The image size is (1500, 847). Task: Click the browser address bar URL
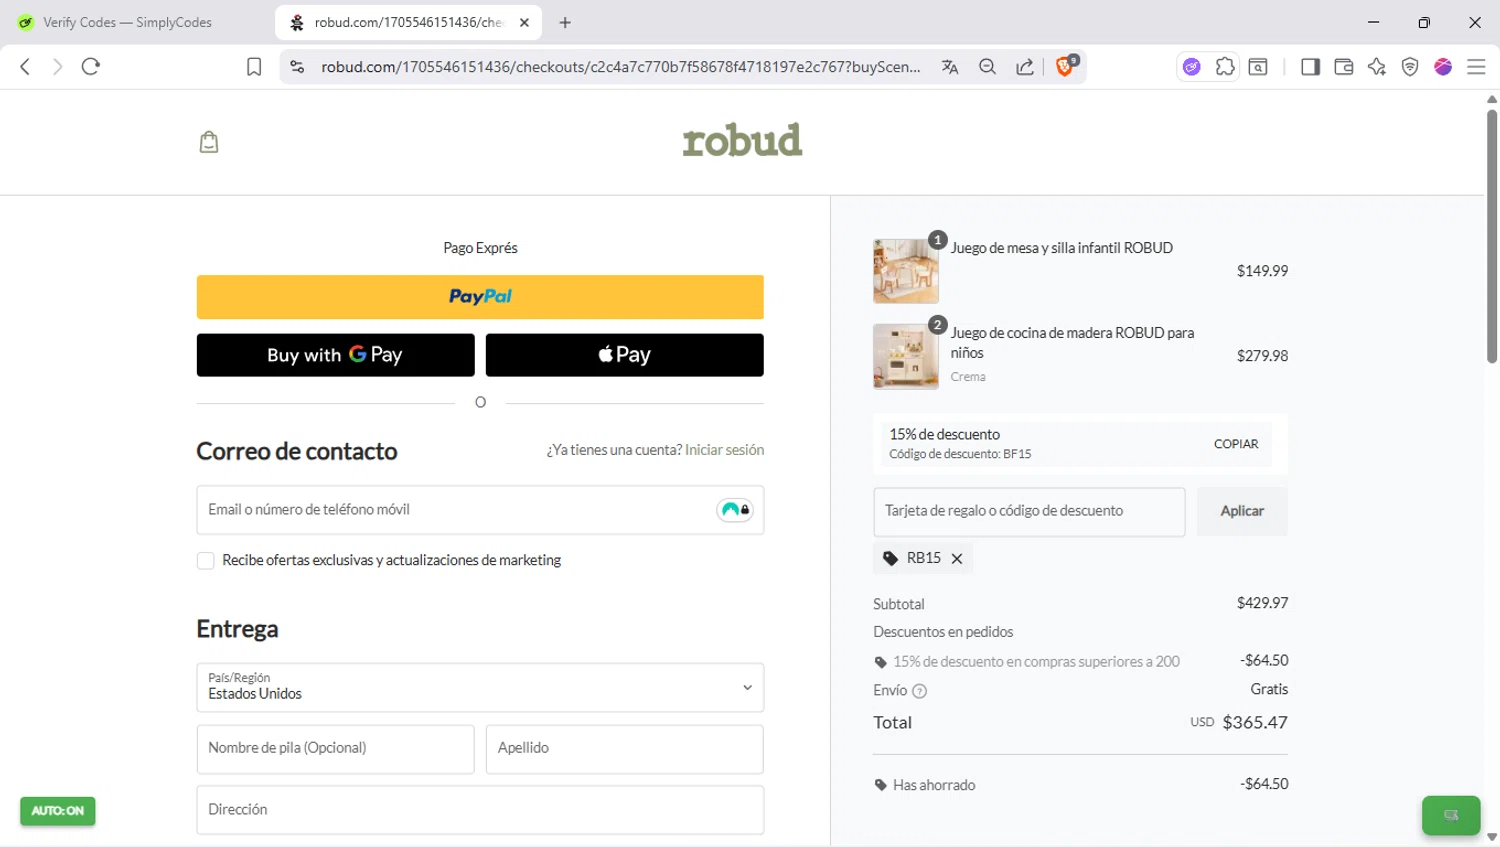coord(620,67)
